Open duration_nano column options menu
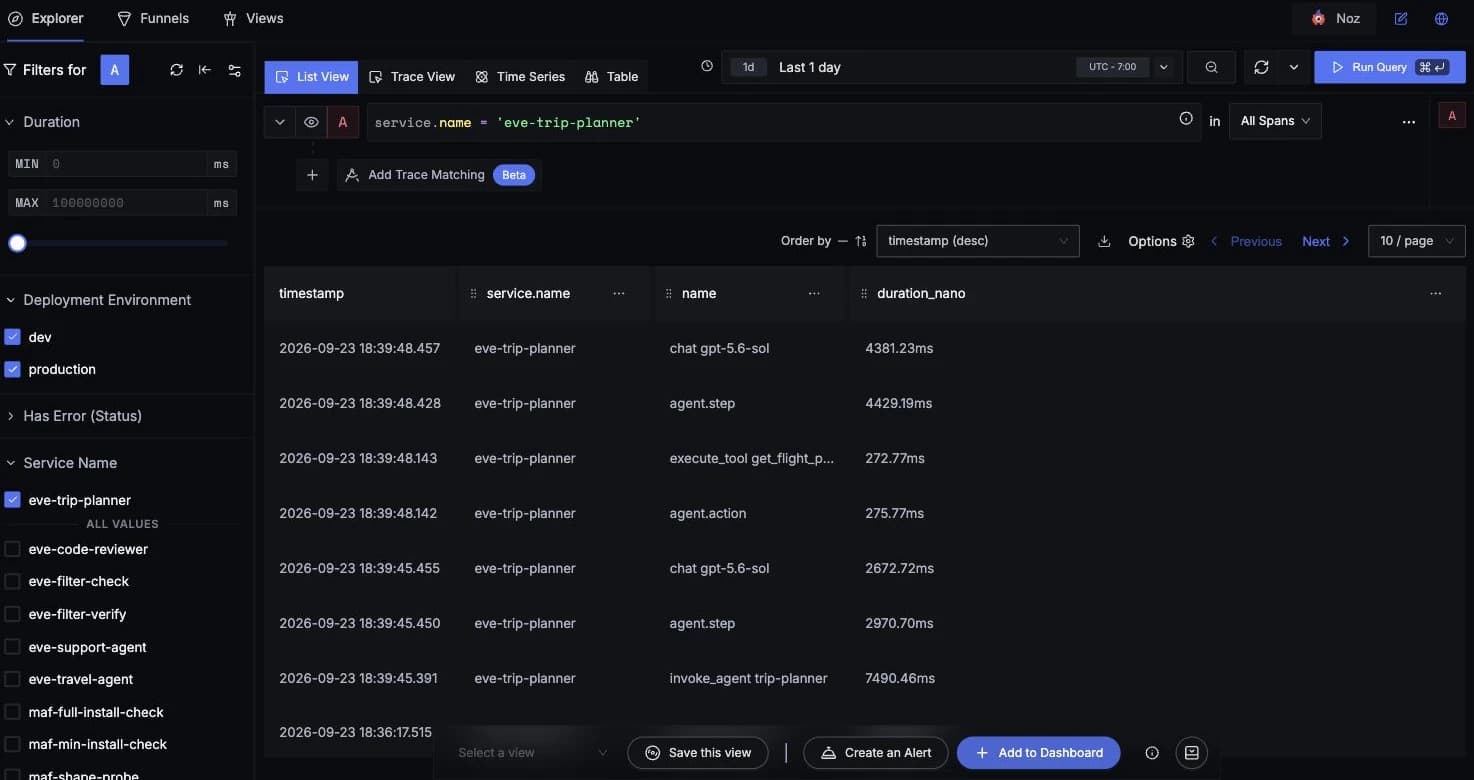The width and height of the screenshot is (1474, 780). [1436, 293]
